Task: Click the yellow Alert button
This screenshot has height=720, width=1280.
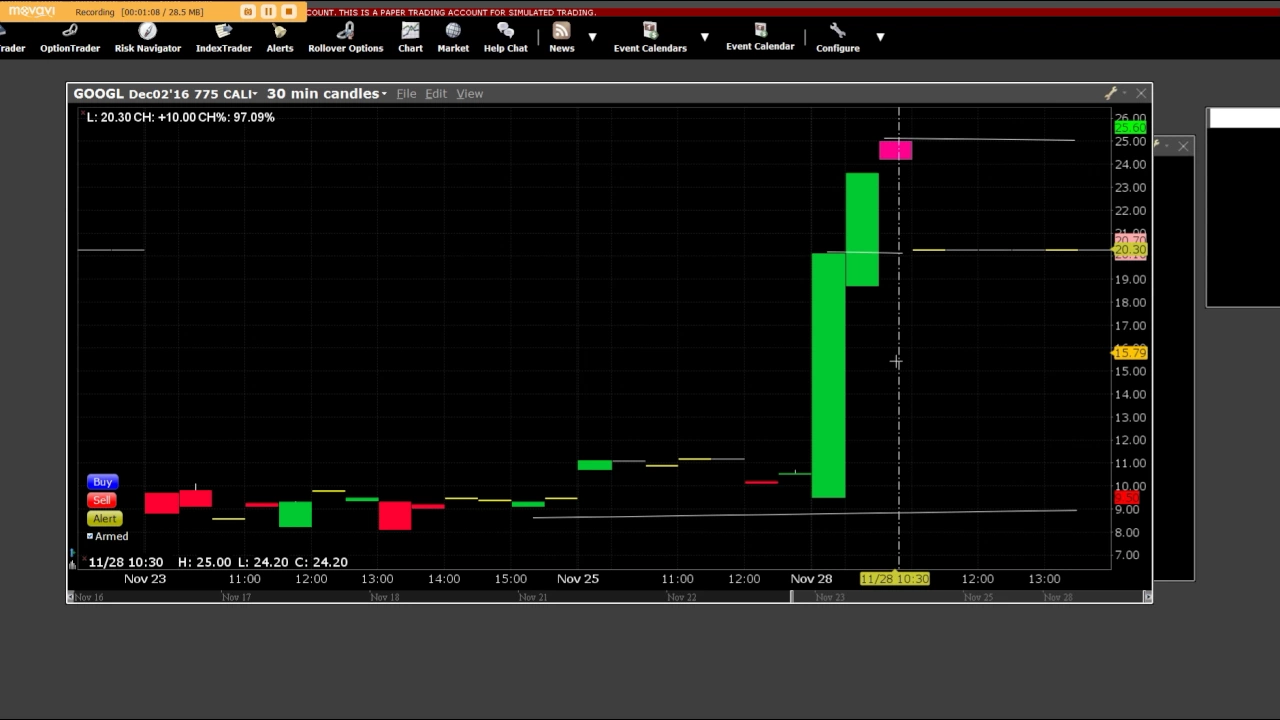Action: 104,518
